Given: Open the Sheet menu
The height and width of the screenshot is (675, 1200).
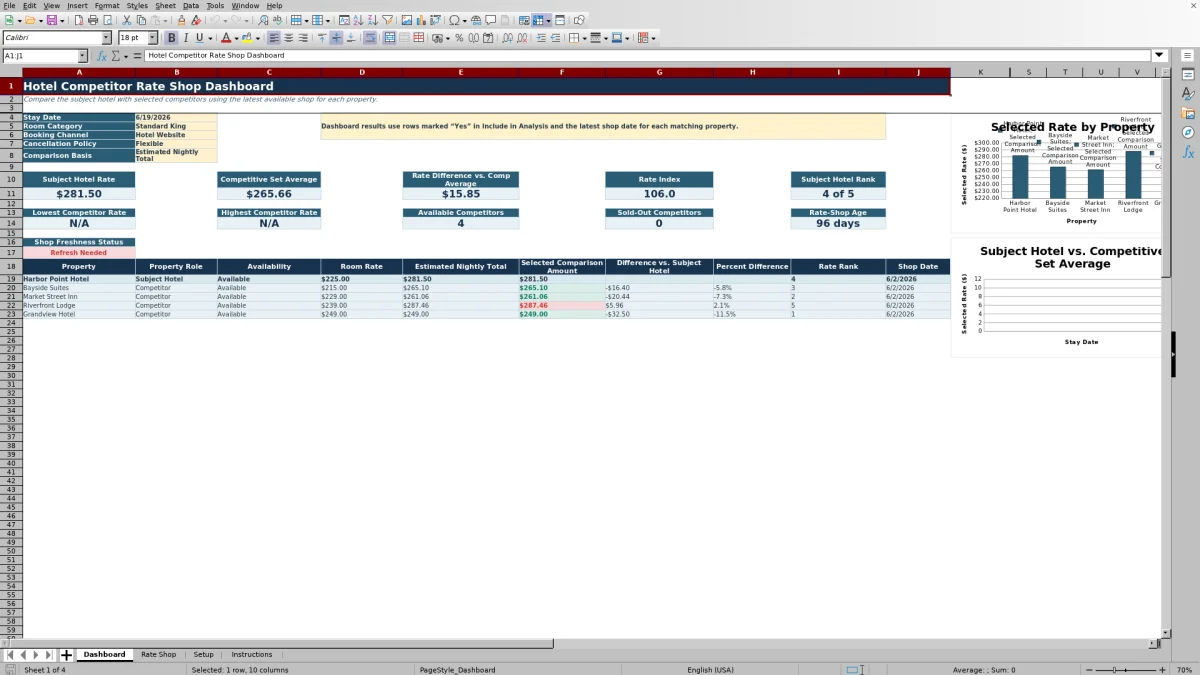Looking at the screenshot, I should 166,6.
